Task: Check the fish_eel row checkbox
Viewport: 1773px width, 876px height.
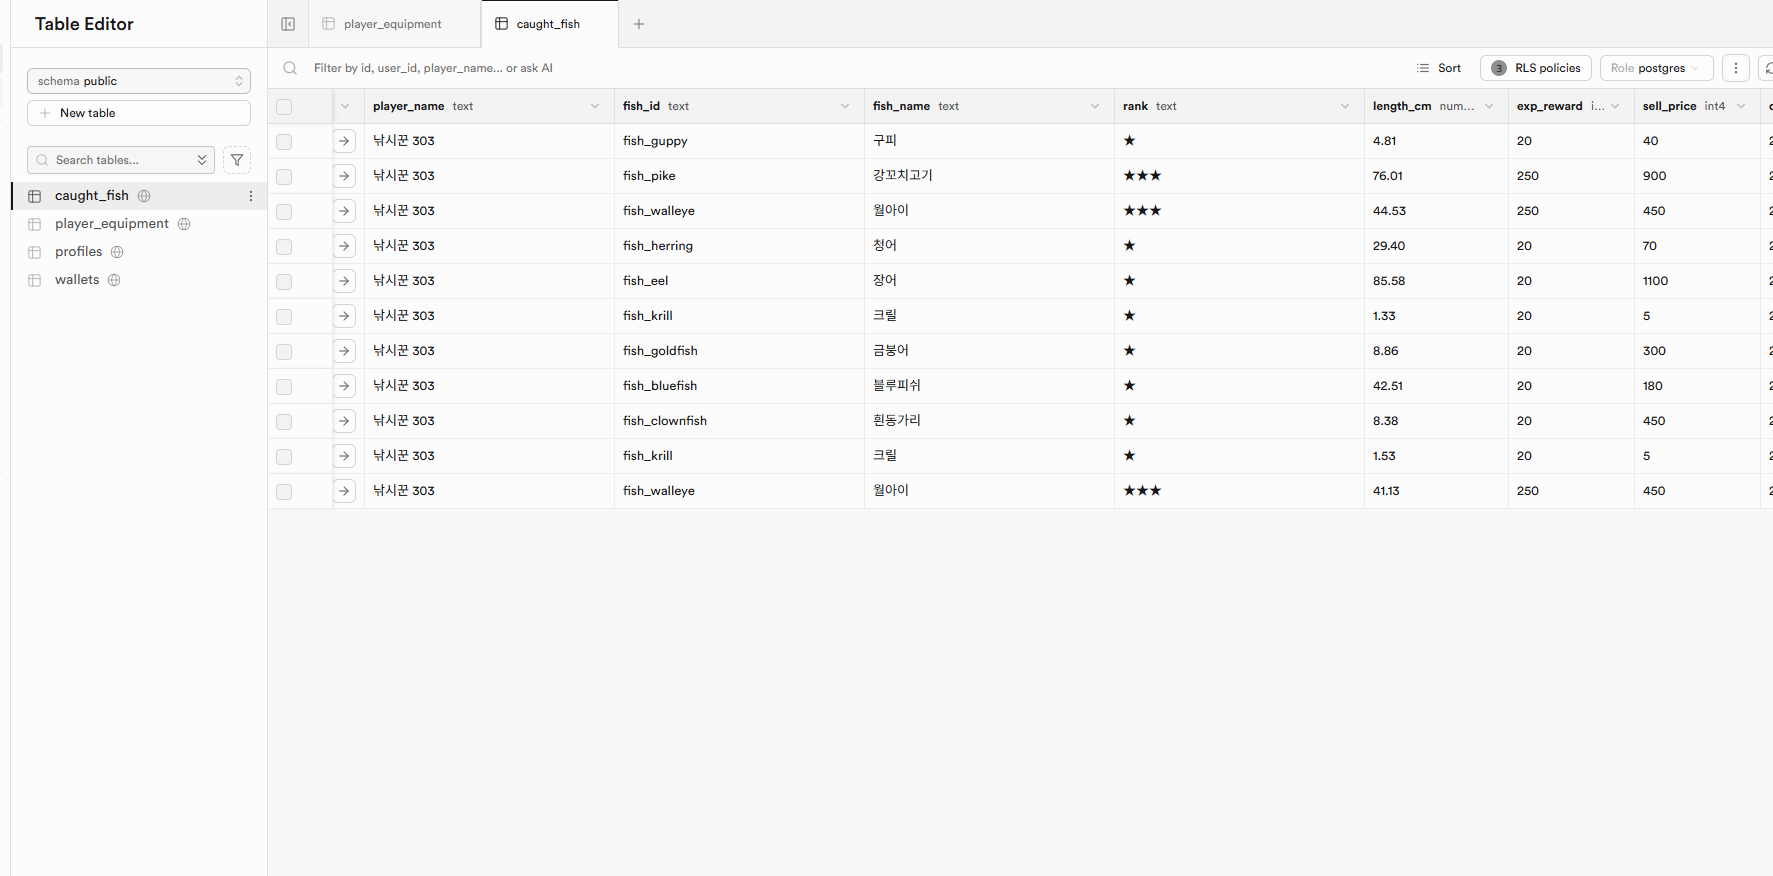Action: (284, 282)
